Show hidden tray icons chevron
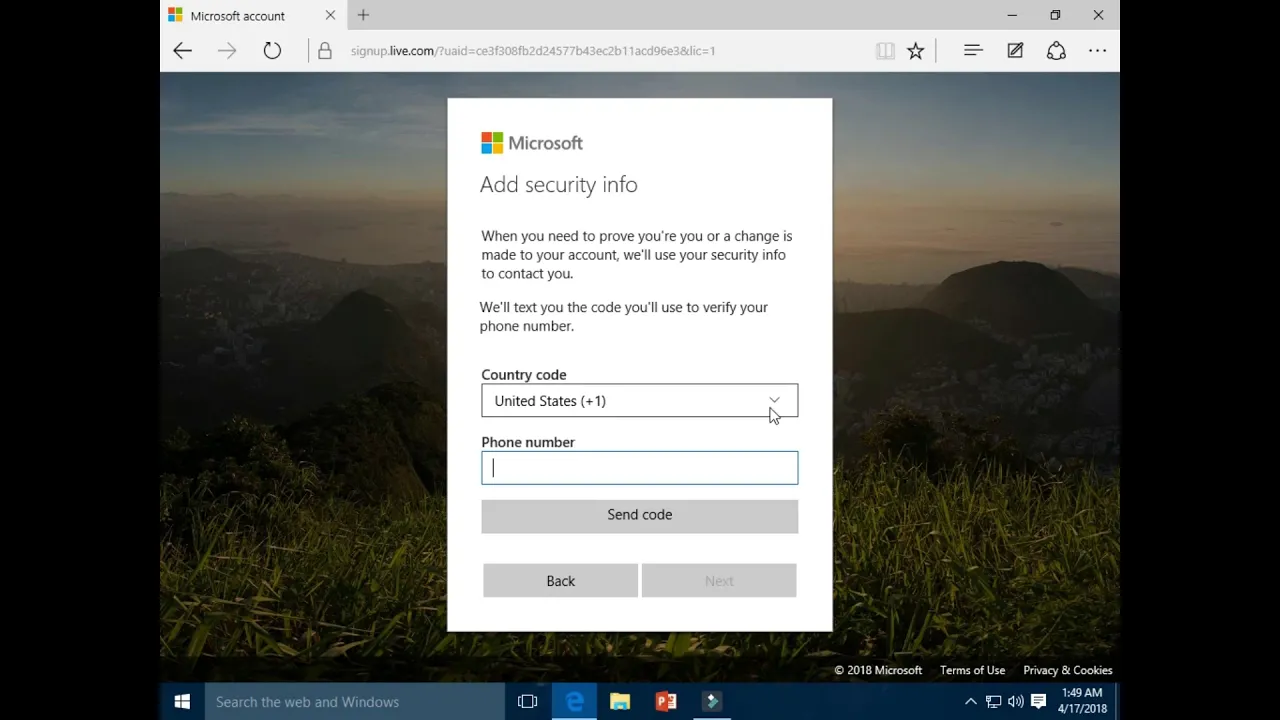 (970, 702)
